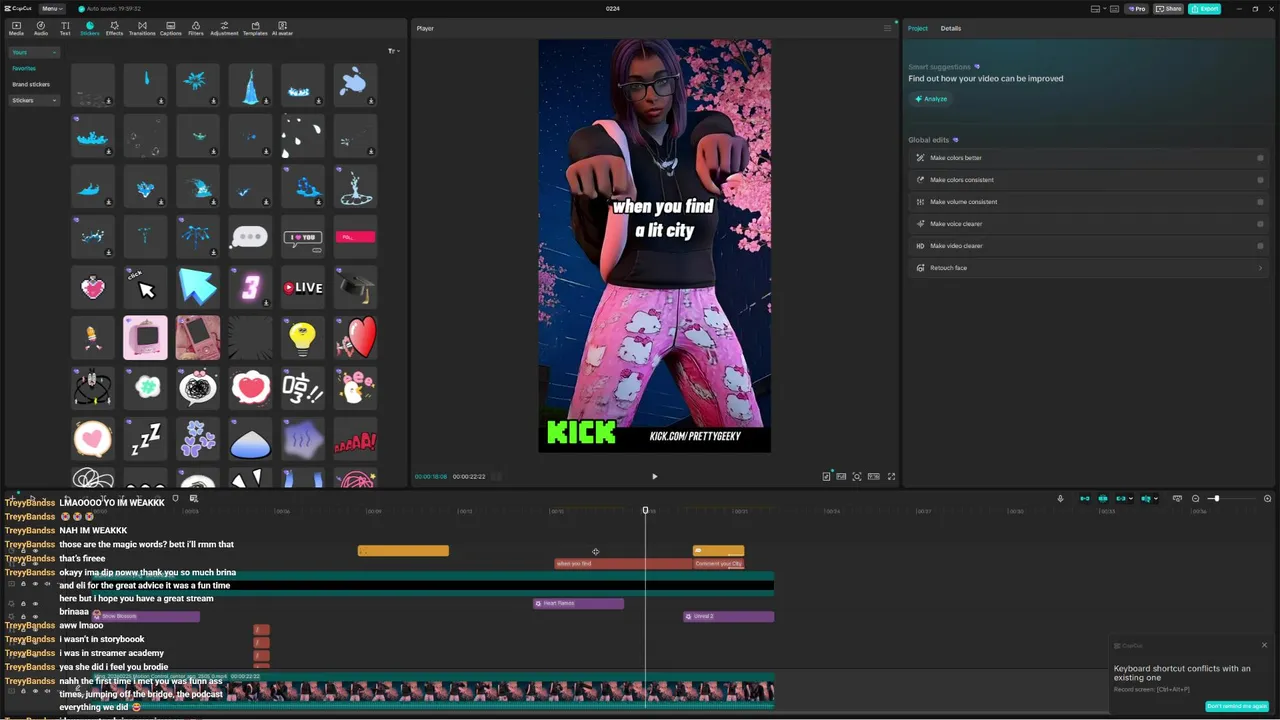Add the large red heart sticker

coord(355,338)
